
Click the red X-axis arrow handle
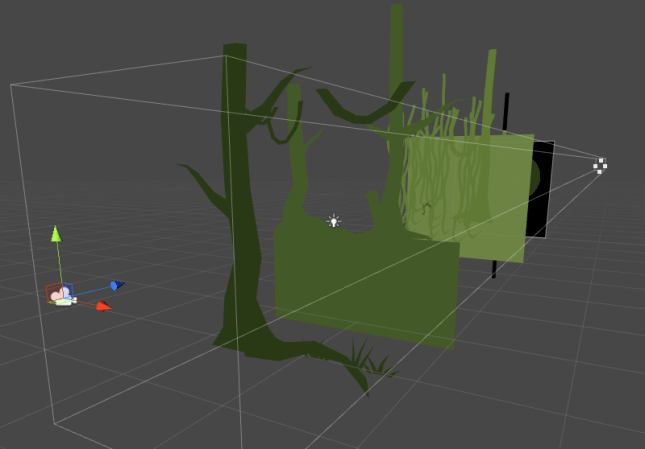pyautogui.click(x=102, y=305)
